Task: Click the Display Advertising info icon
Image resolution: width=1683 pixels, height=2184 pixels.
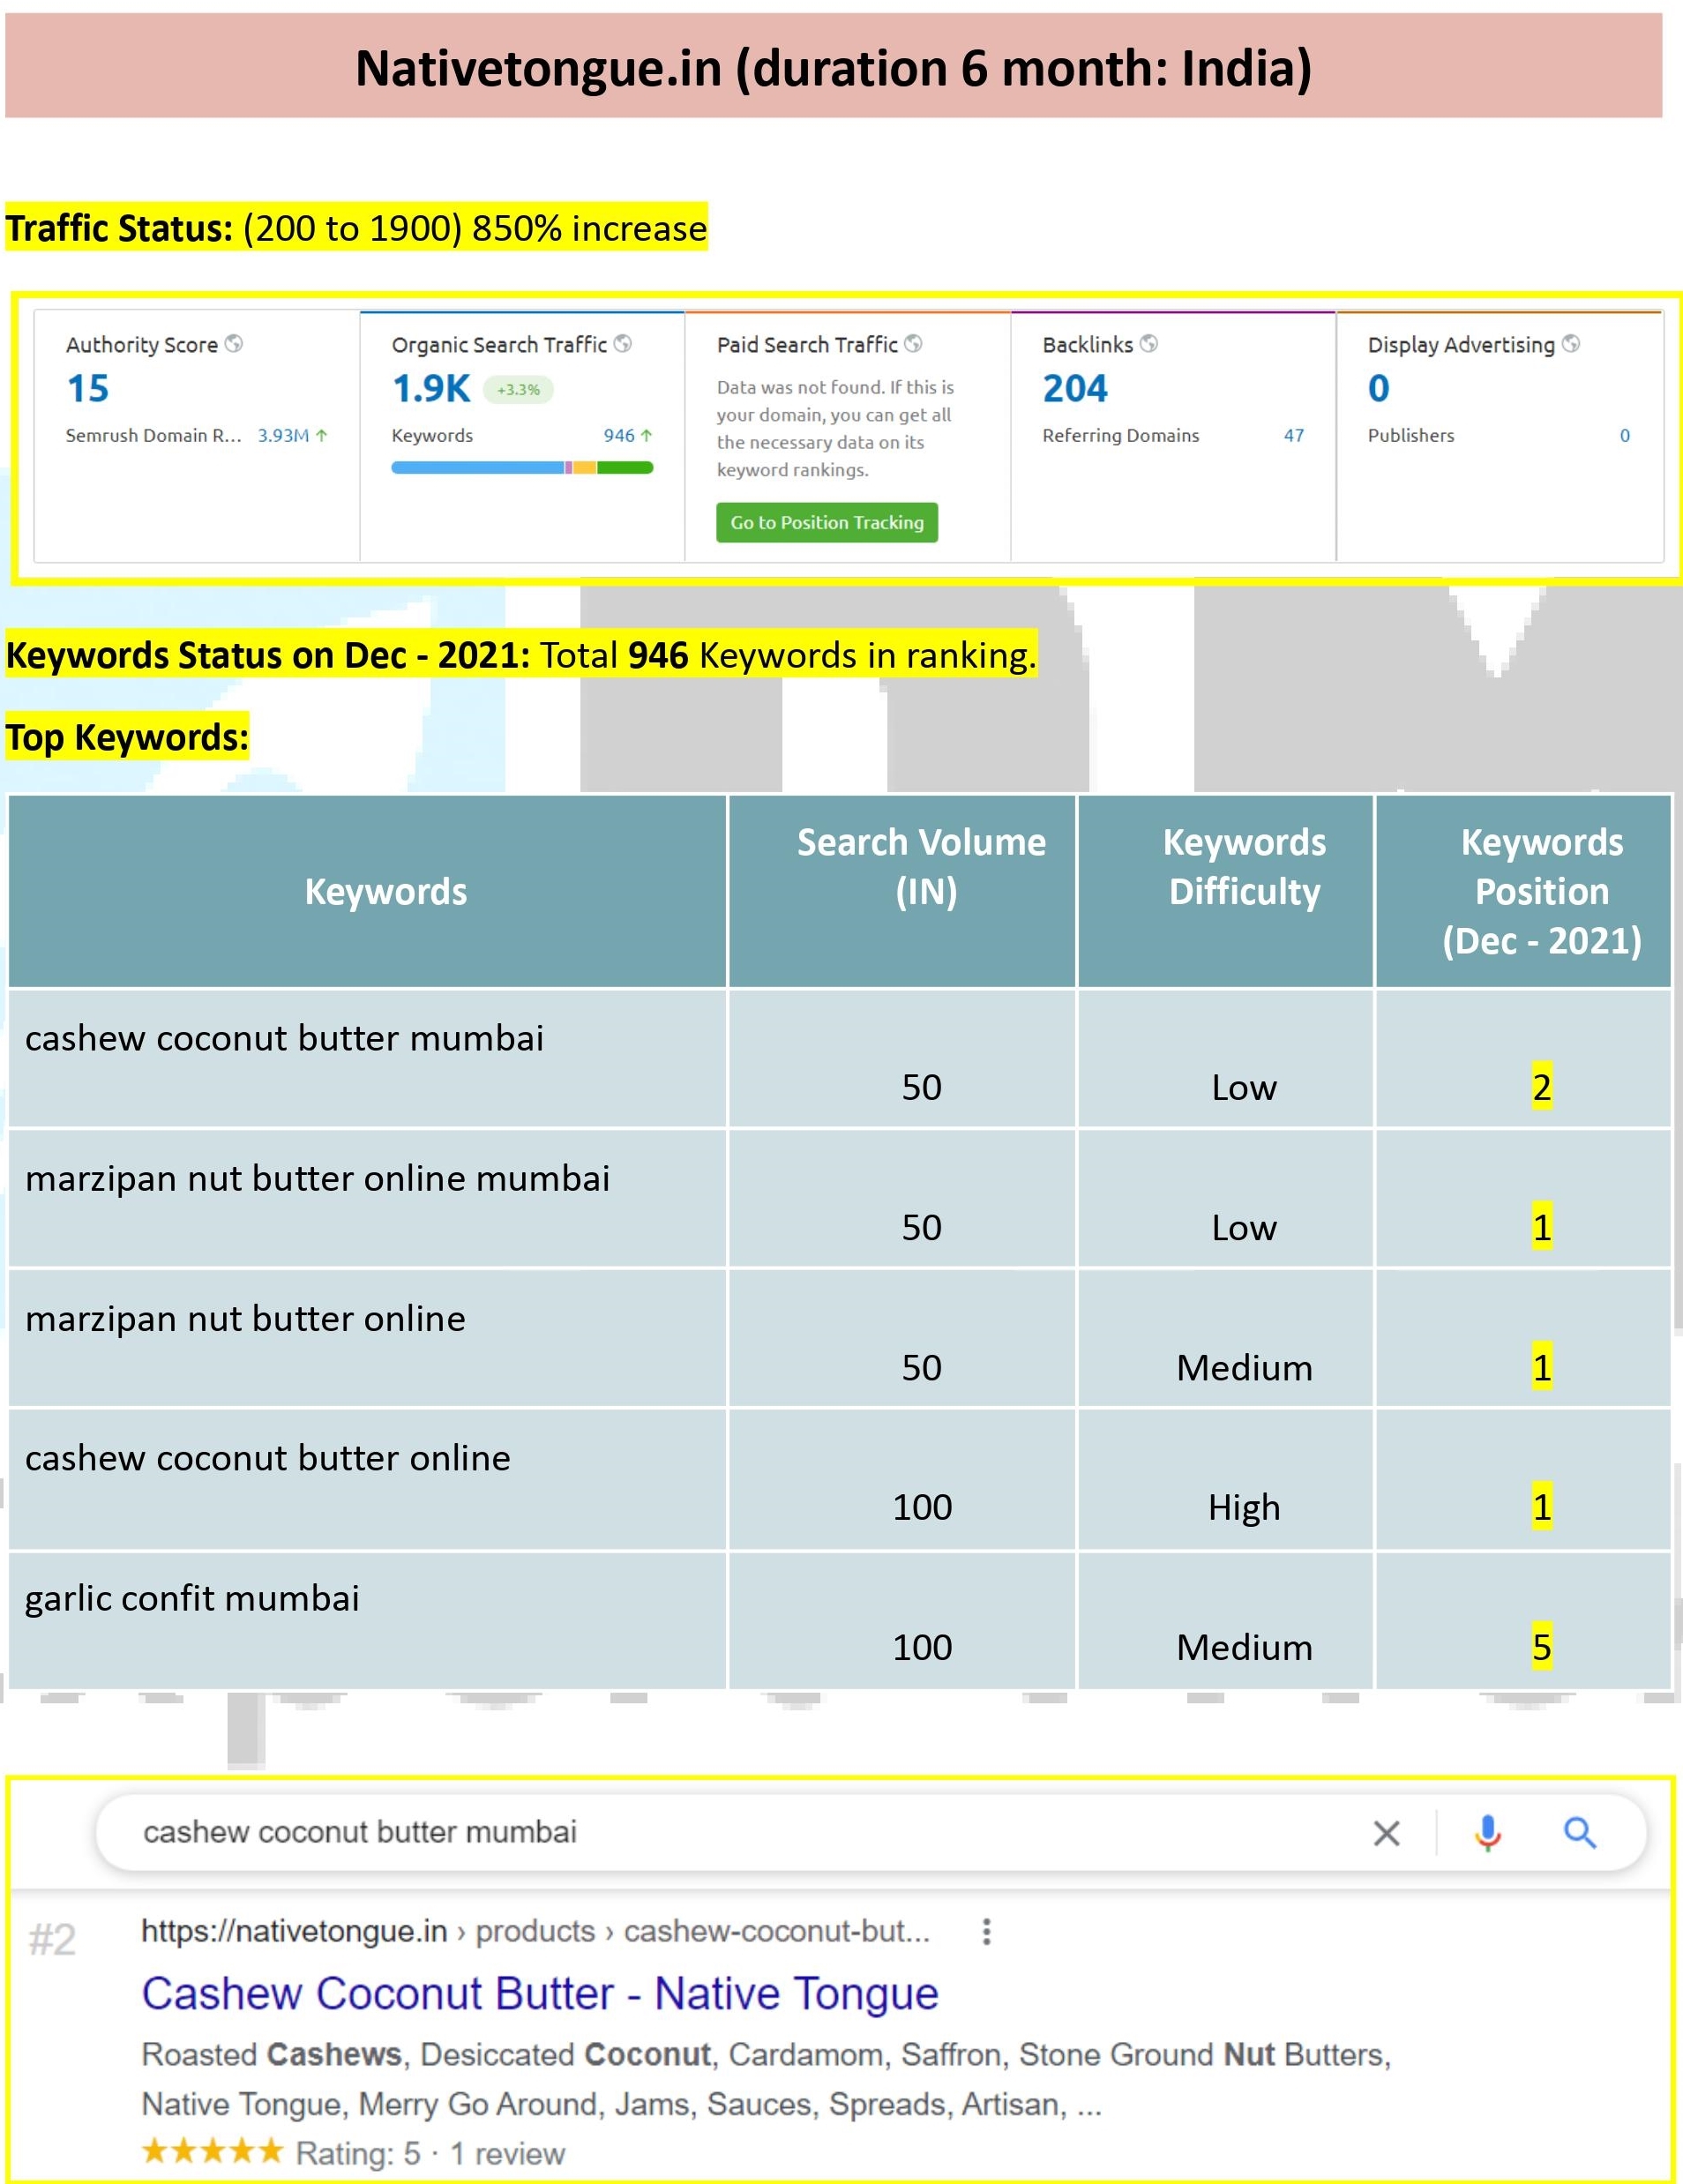Action: coord(1571,344)
